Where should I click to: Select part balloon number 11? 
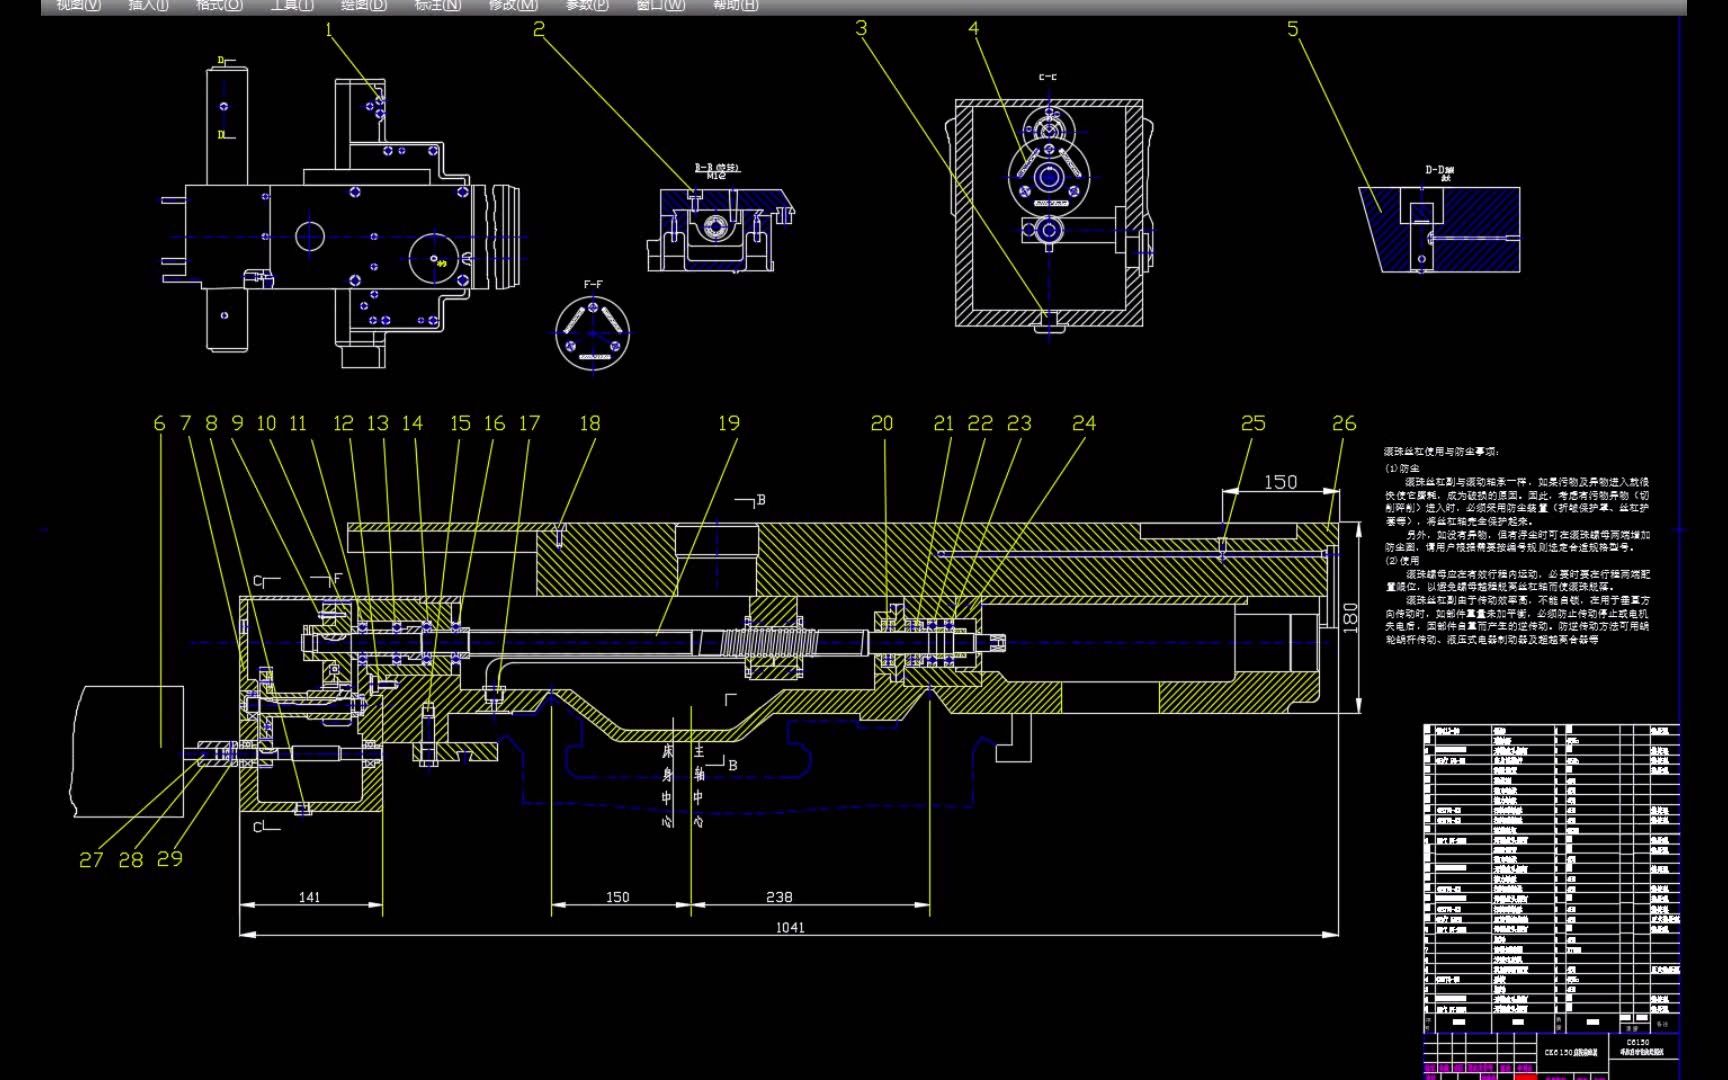tap(298, 424)
